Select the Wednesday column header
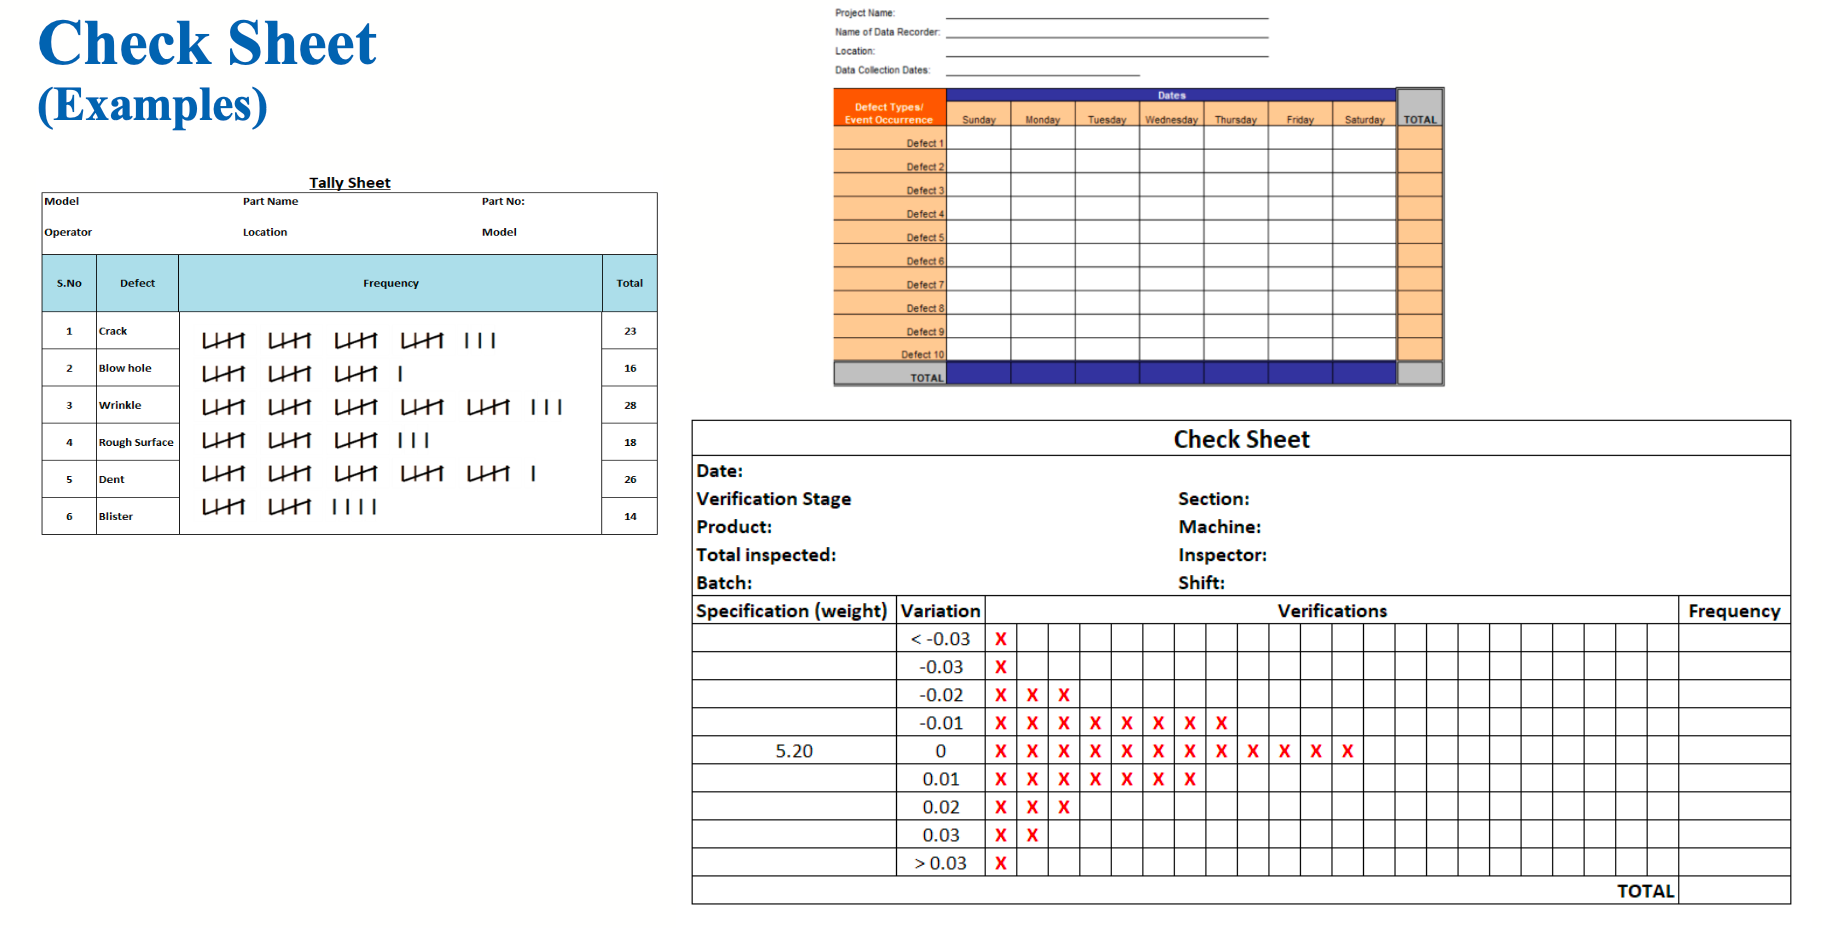Image resolution: width=1822 pixels, height=928 pixels. click(x=1171, y=120)
